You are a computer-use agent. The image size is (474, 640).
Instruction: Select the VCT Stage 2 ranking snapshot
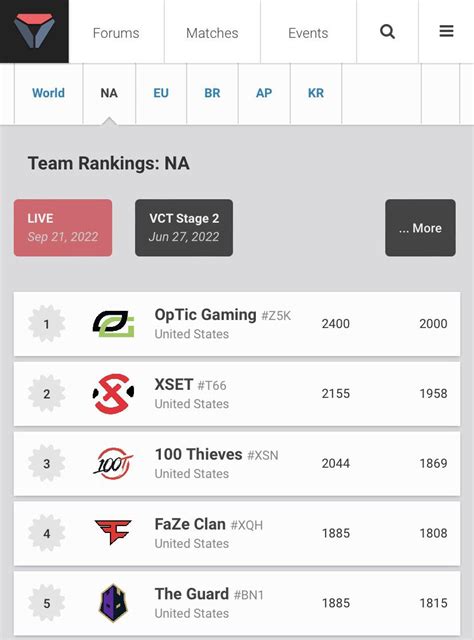pos(184,228)
